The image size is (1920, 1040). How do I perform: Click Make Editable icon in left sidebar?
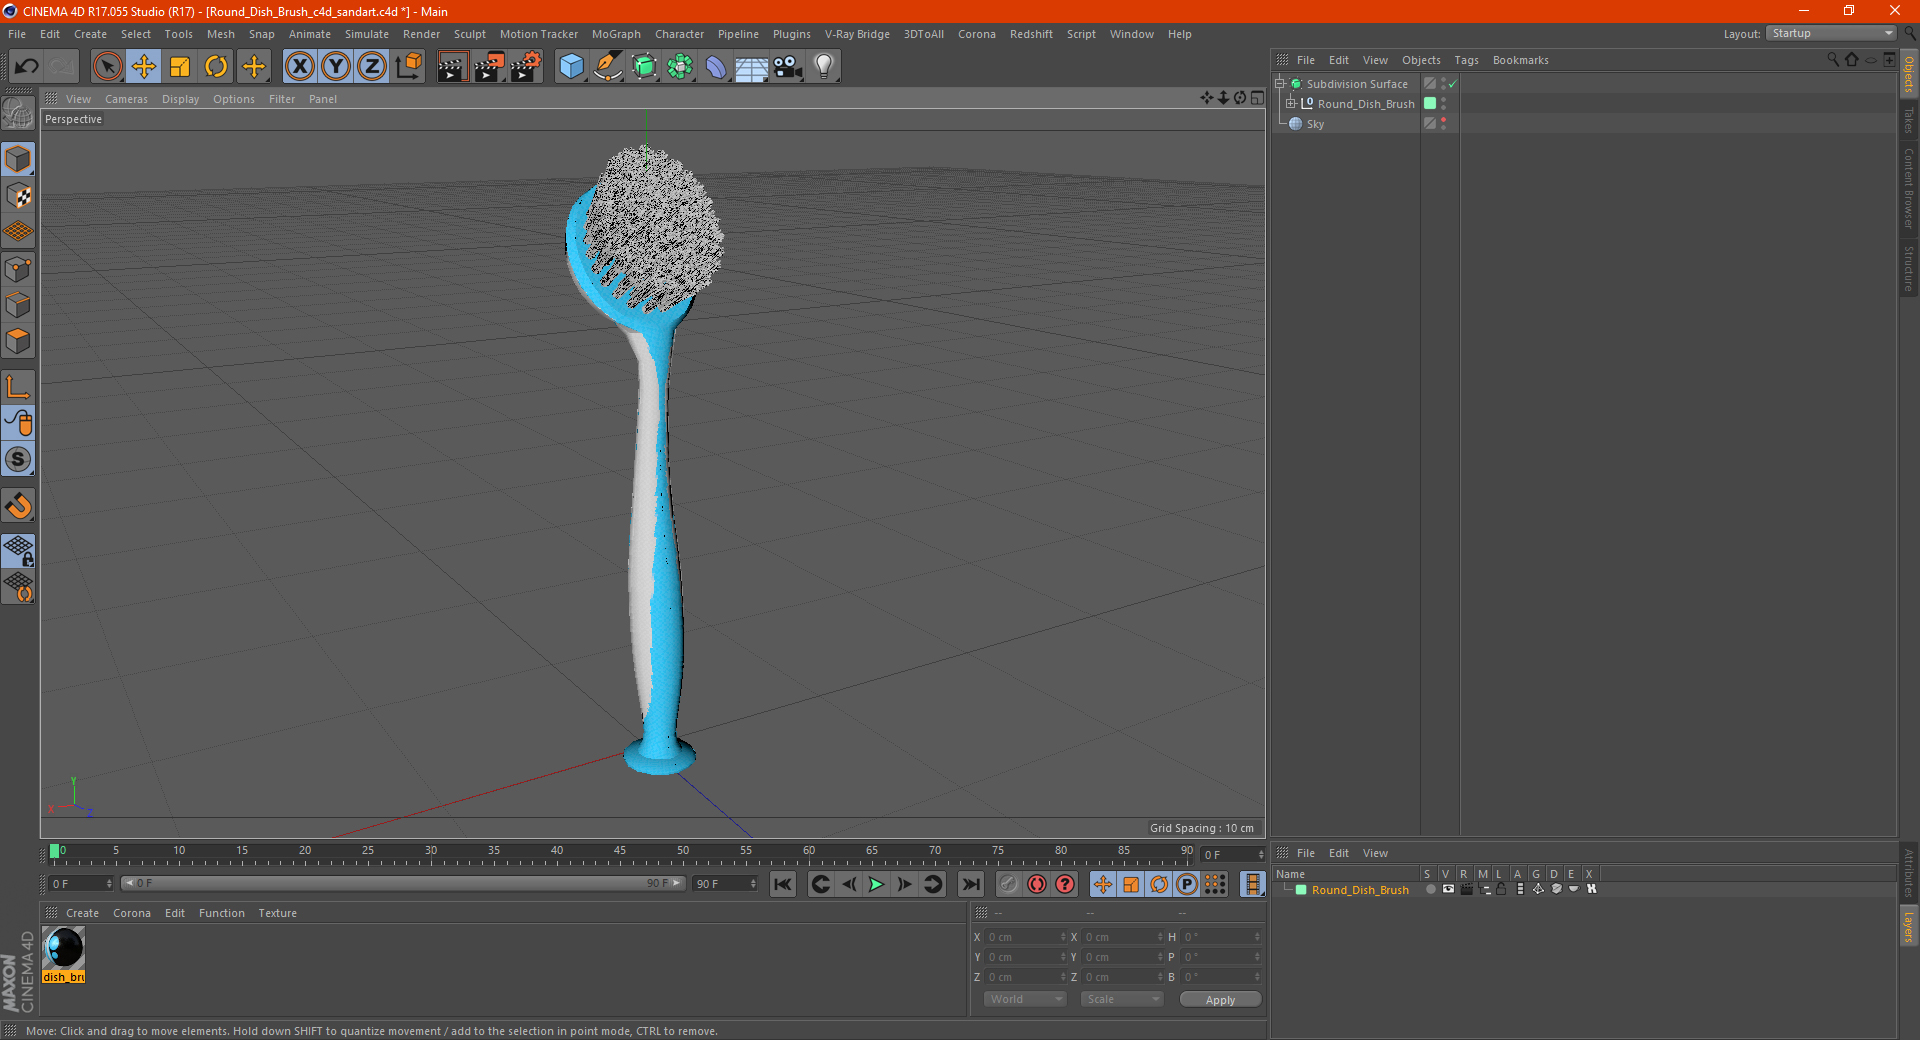(x=18, y=113)
